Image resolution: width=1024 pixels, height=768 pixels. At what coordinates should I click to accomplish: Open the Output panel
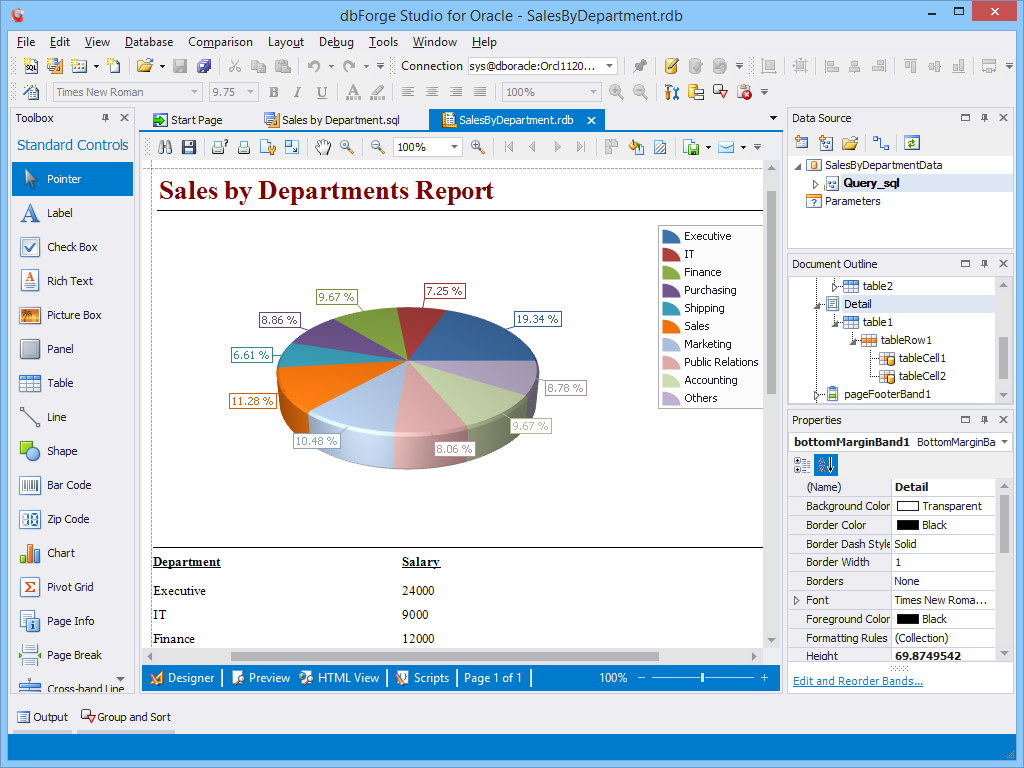pyautogui.click(x=42, y=717)
